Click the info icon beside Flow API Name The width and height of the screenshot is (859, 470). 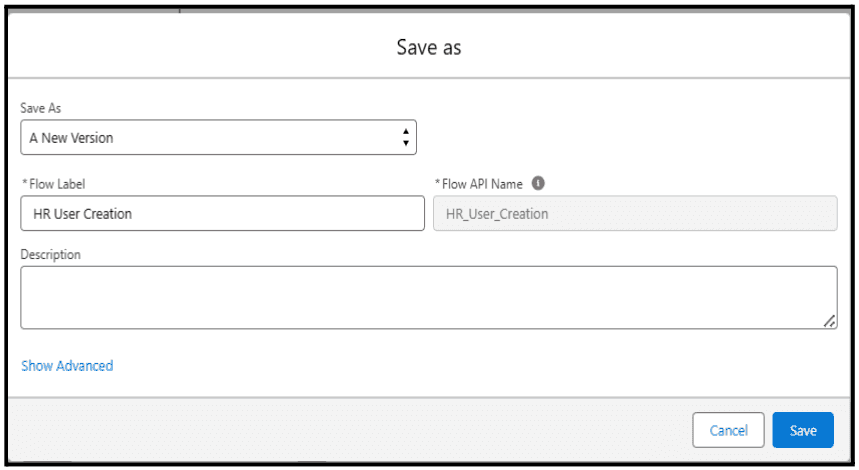point(538,183)
